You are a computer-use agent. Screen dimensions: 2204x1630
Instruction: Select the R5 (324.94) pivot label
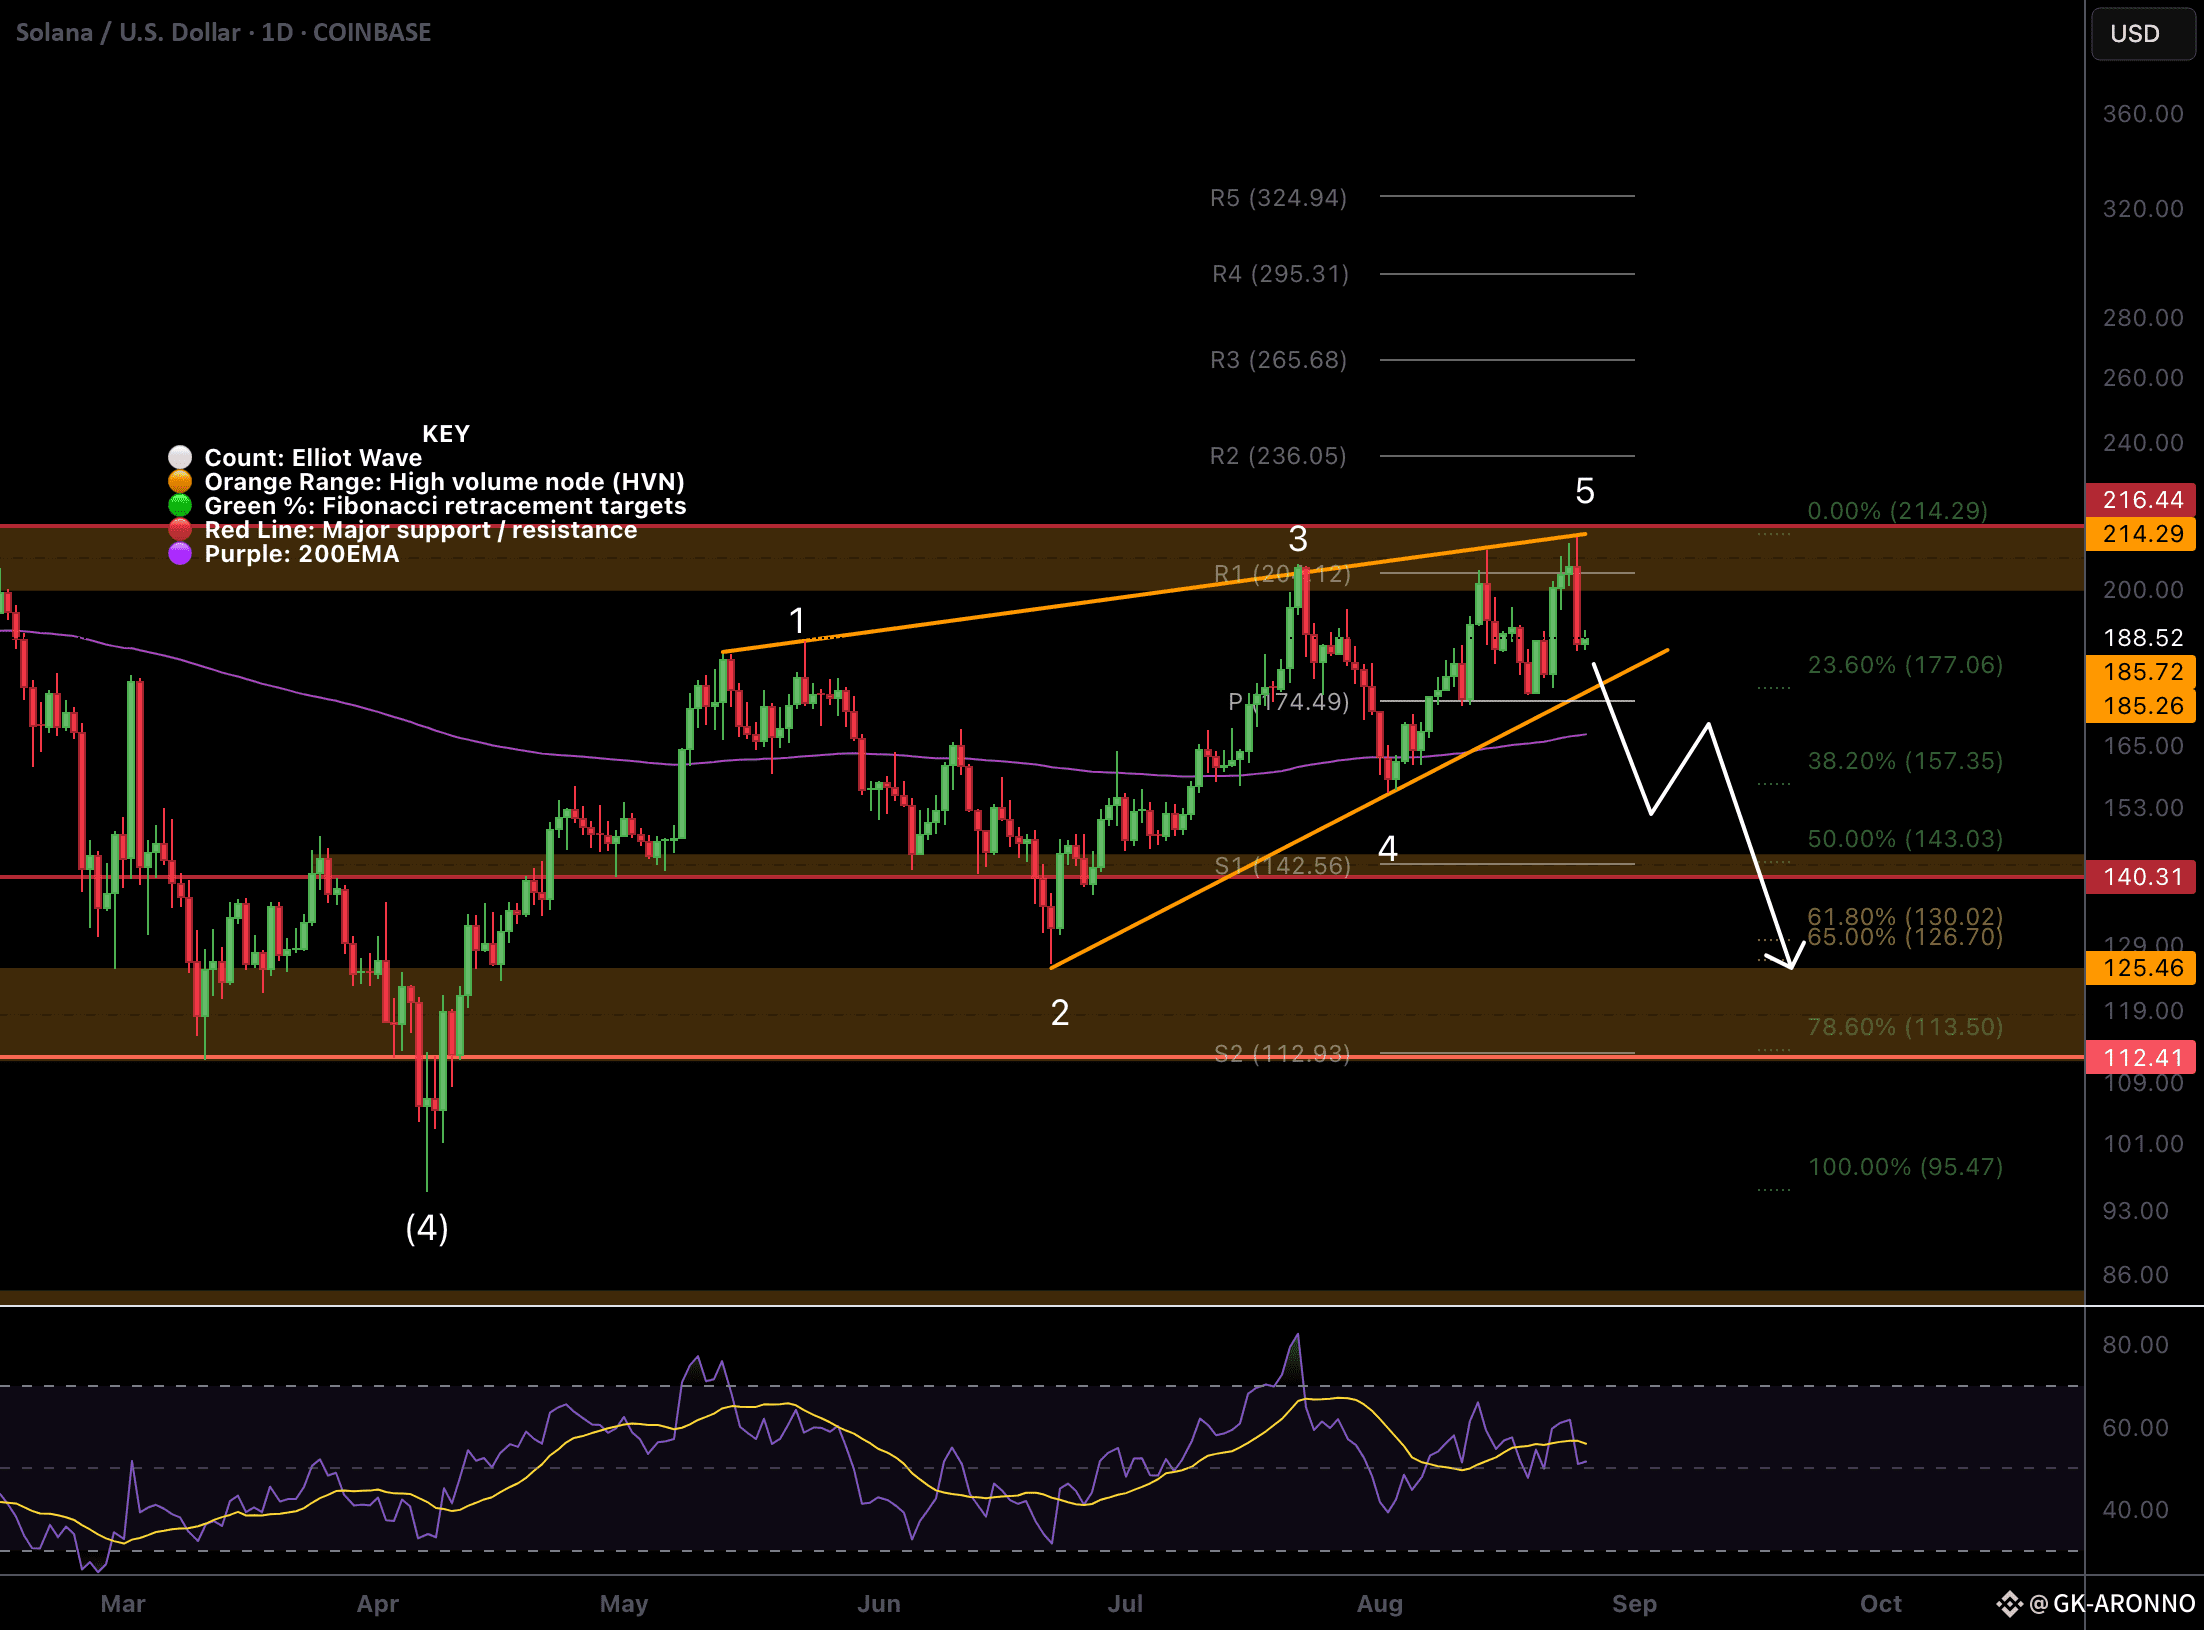[1278, 198]
